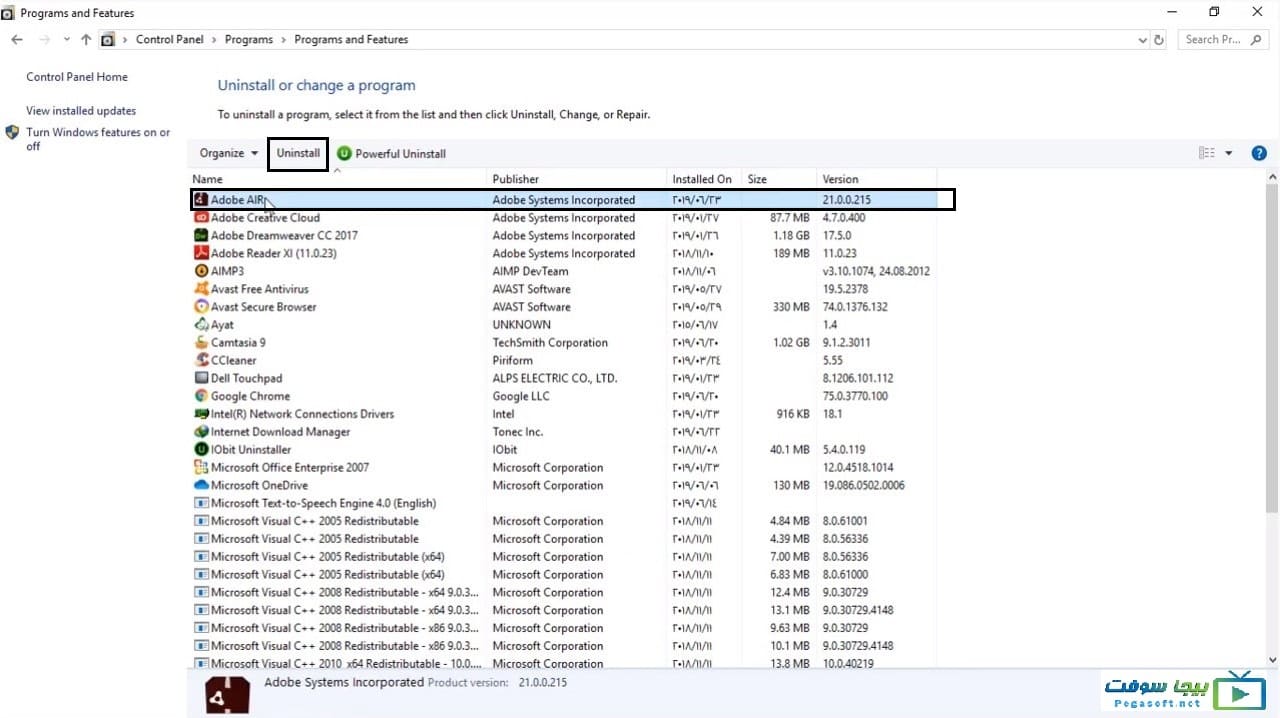This screenshot has height=718, width=1280.
Task: Click the 916 KB size cell
Action: [793, 414]
